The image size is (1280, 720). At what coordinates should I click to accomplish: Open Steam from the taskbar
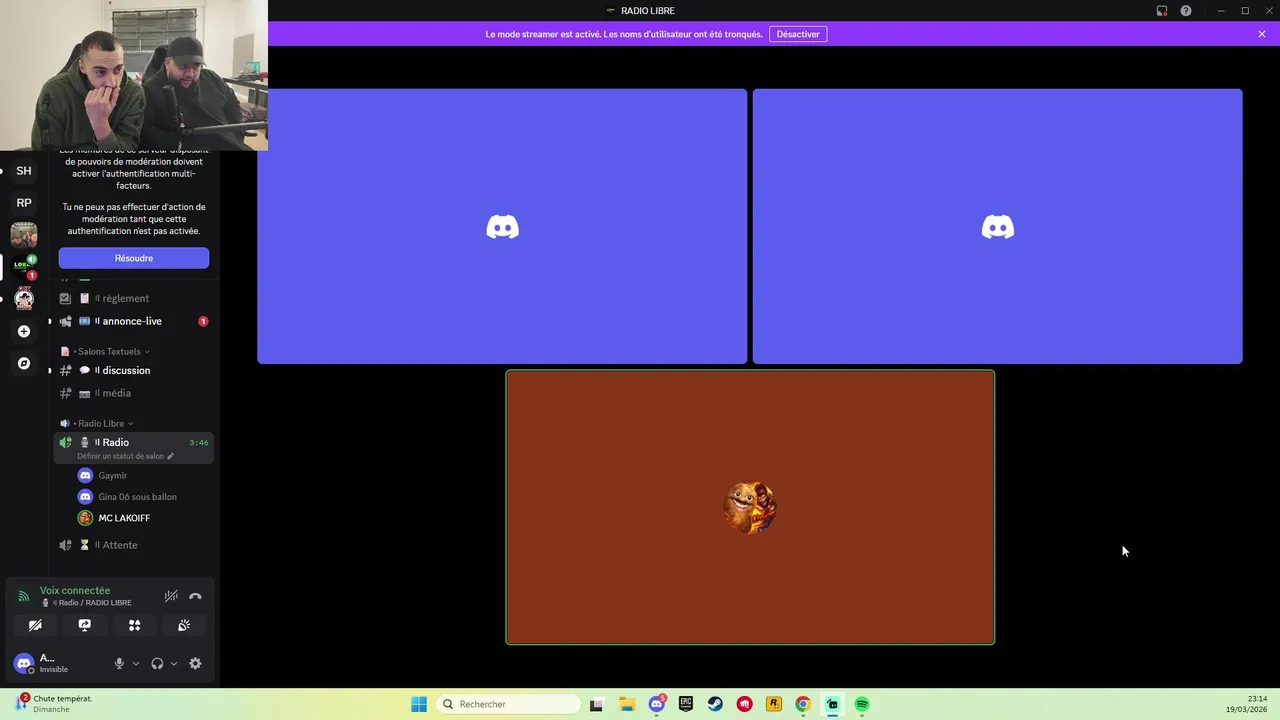tap(715, 704)
